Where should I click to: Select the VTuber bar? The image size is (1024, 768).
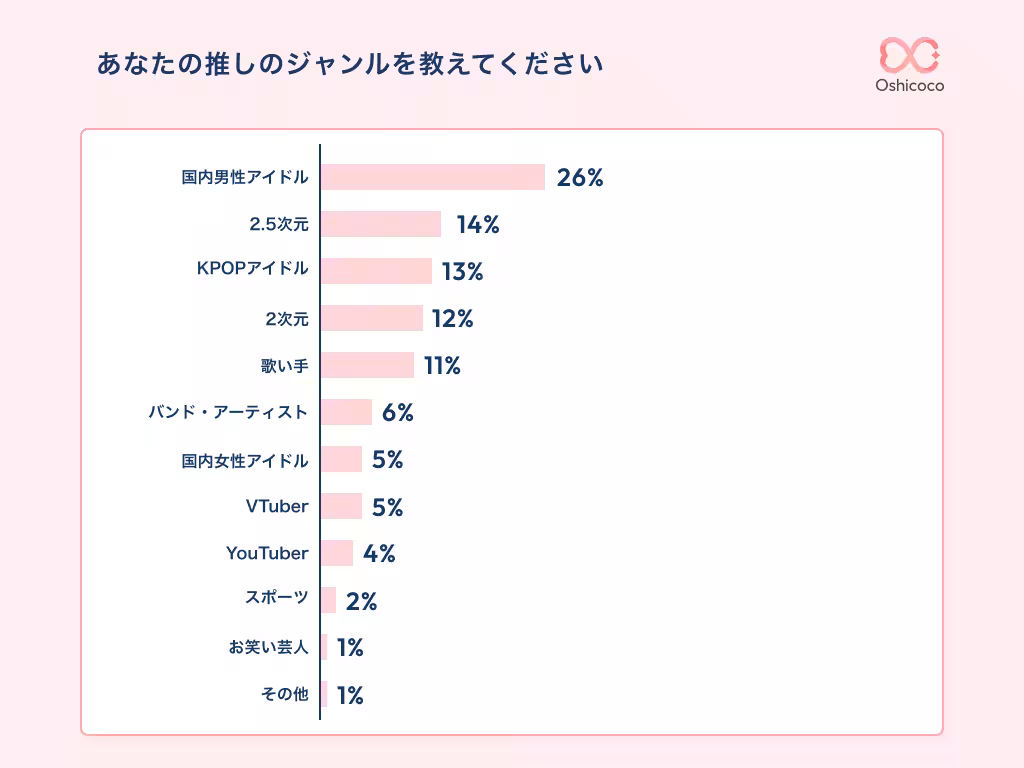(x=341, y=506)
